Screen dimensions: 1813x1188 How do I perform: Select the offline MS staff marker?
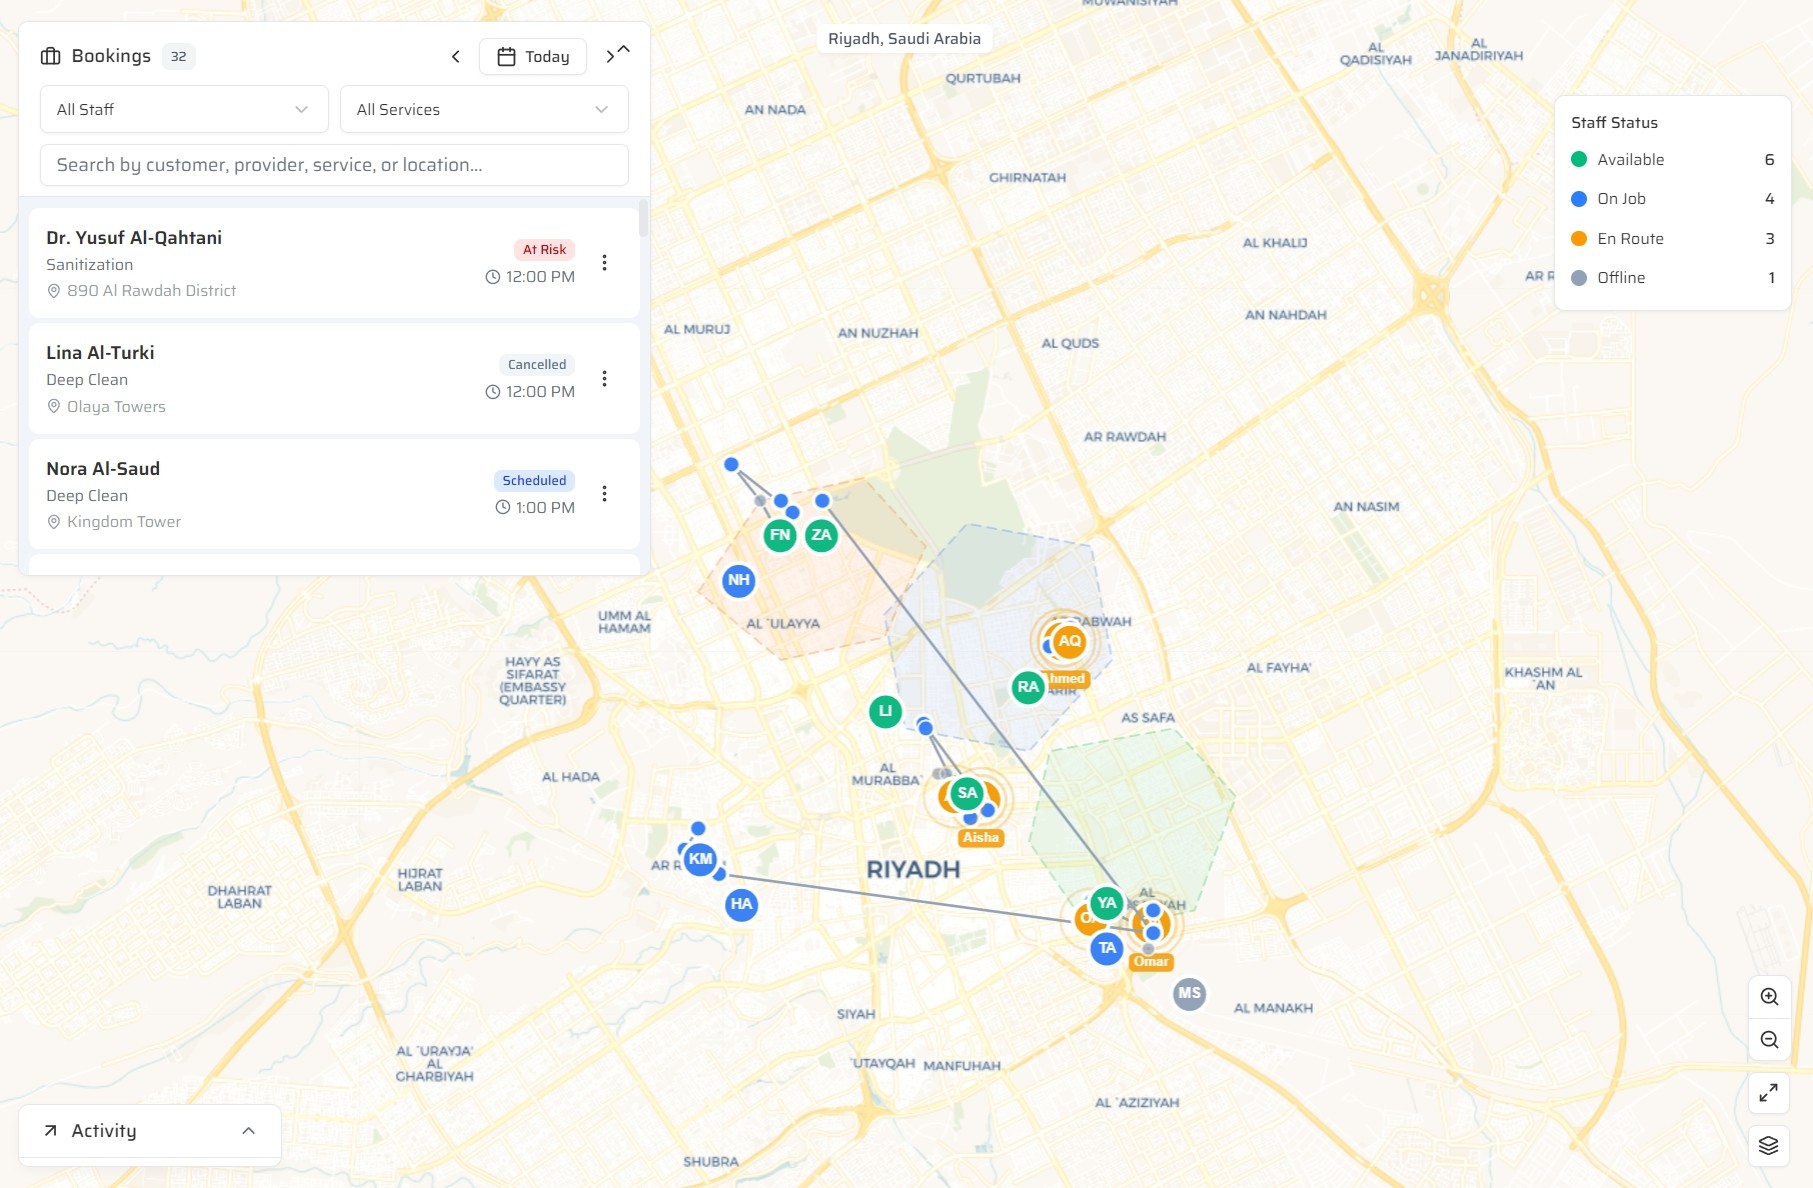point(1189,993)
